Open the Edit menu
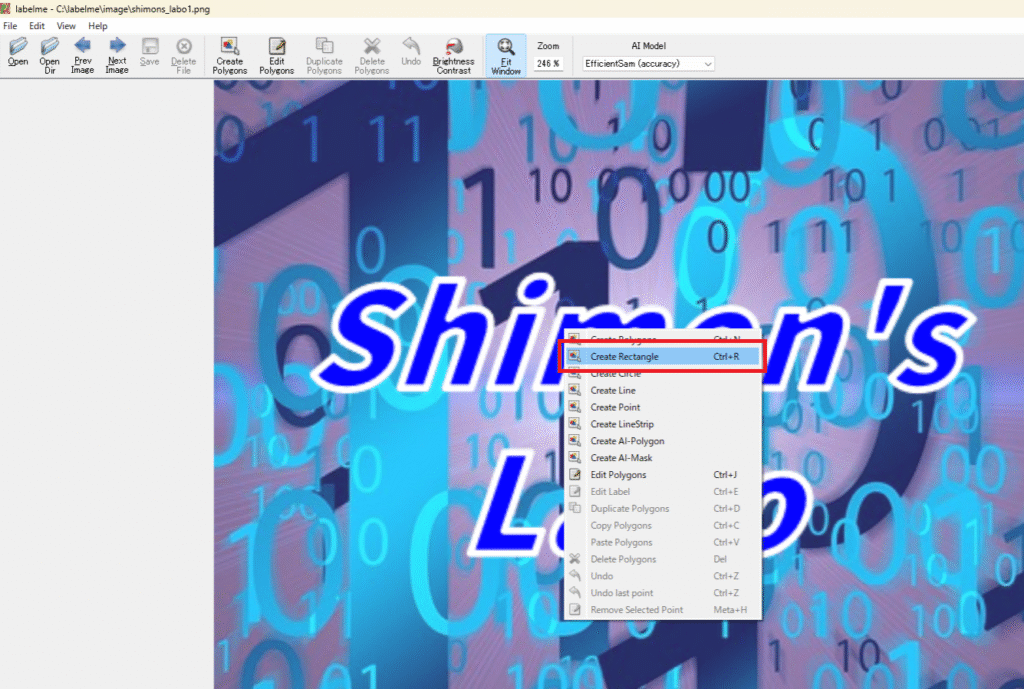 [x=37, y=26]
